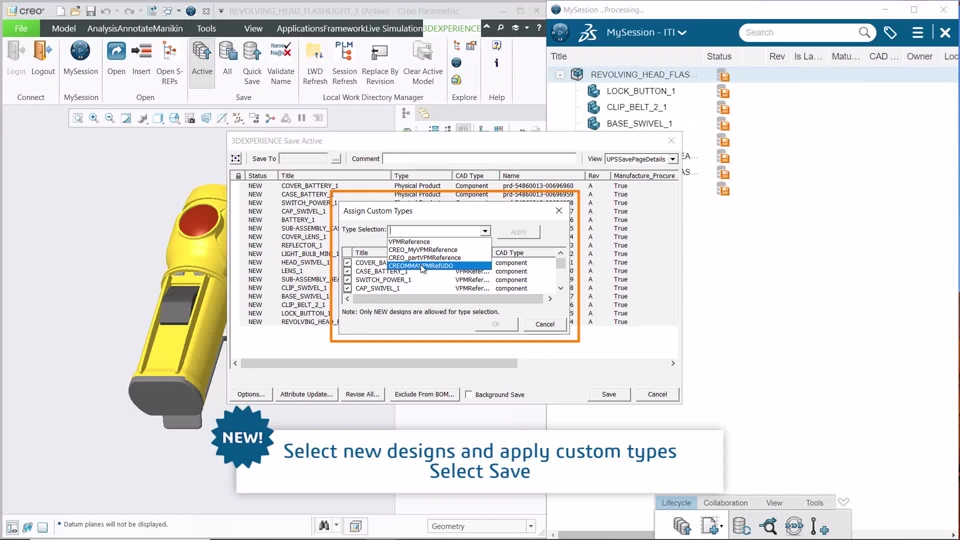Image resolution: width=960 pixels, height=540 pixels.
Task: Select CREO_partVPMReference option
Action: [425, 258]
